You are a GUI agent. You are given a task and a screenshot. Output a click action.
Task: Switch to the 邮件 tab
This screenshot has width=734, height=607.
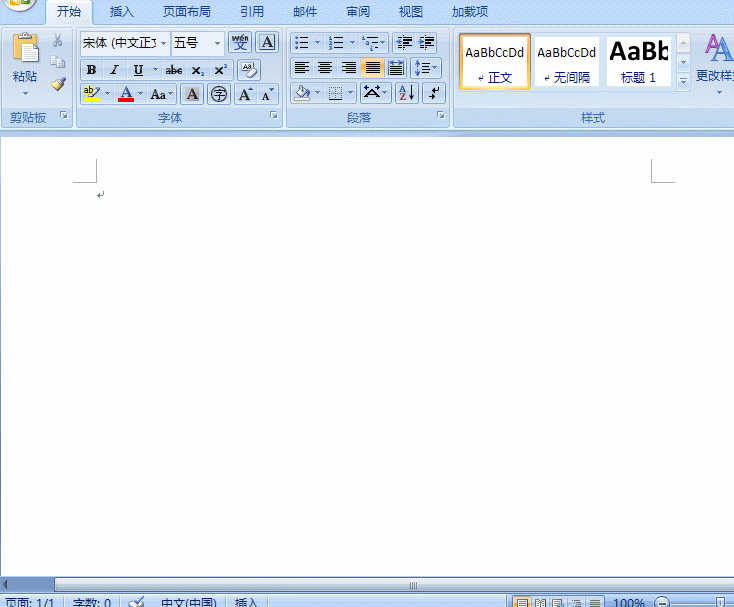[305, 12]
